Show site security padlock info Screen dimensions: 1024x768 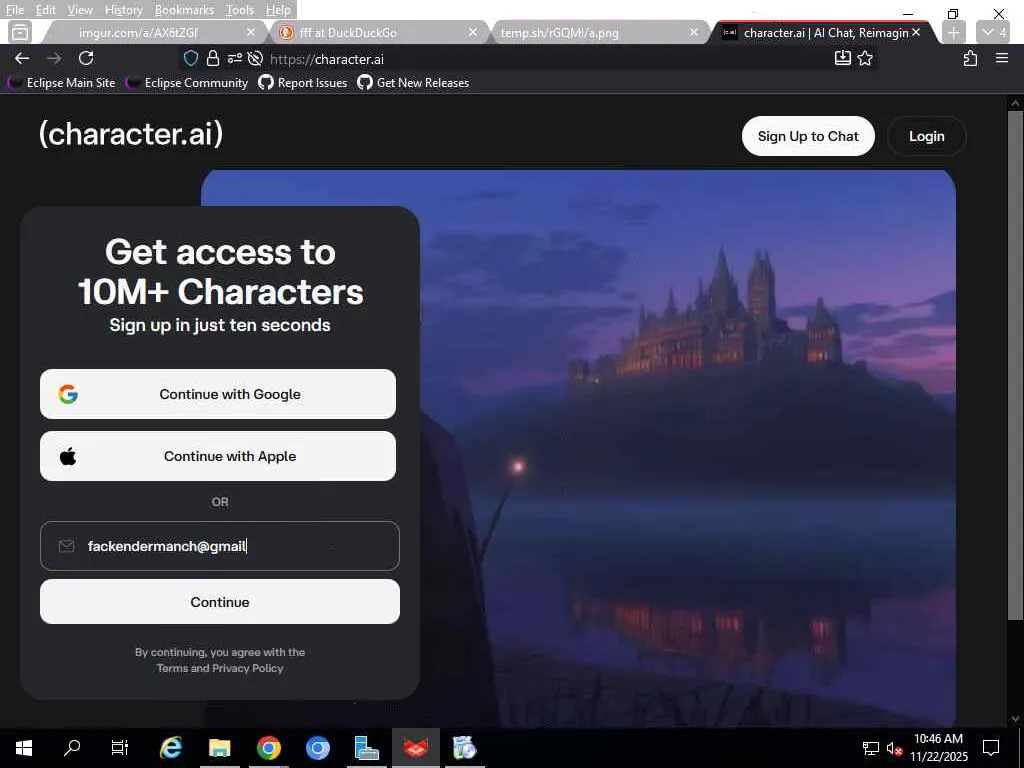pyautogui.click(x=213, y=59)
